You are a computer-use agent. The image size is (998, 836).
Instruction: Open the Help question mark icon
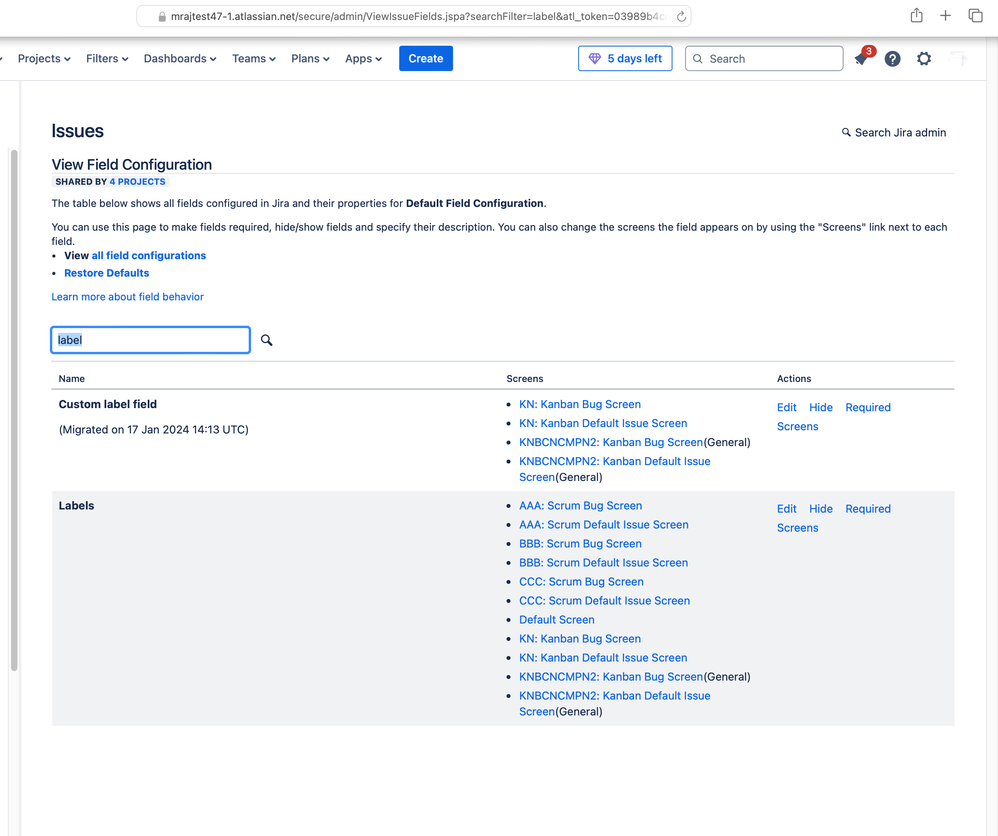pos(892,59)
